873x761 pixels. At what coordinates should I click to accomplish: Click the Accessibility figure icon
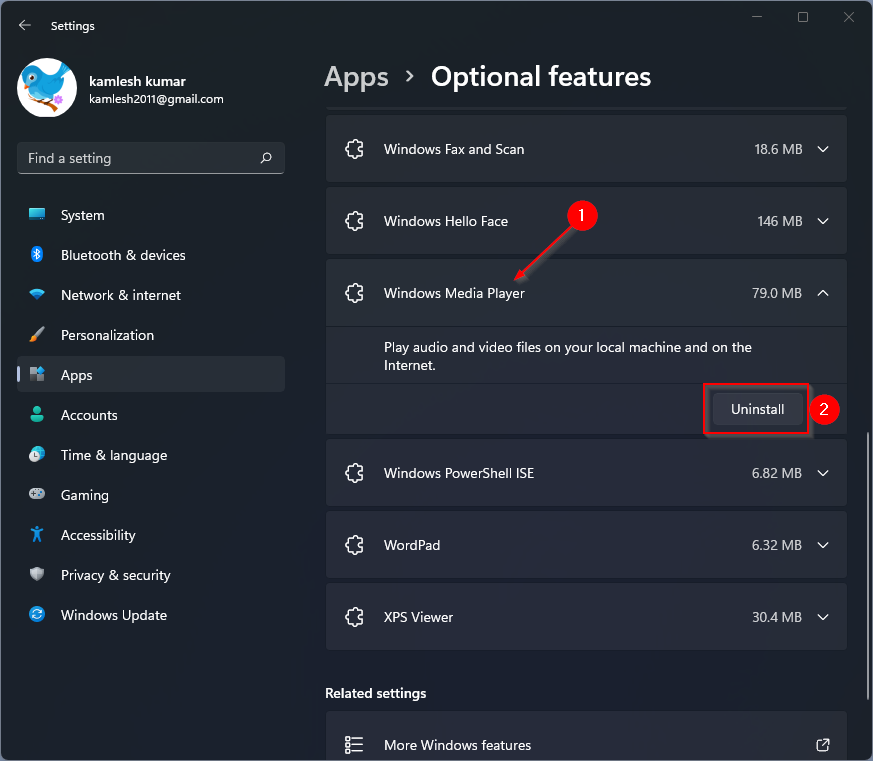(37, 535)
